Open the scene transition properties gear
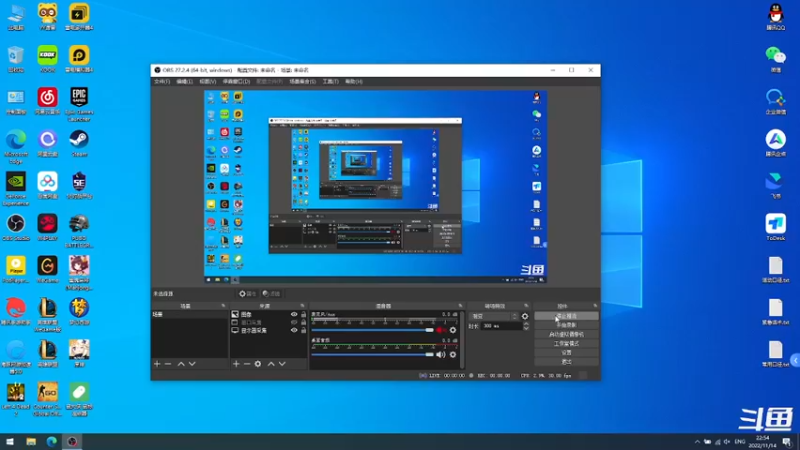The width and height of the screenshot is (800, 450). (x=525, y=316)
